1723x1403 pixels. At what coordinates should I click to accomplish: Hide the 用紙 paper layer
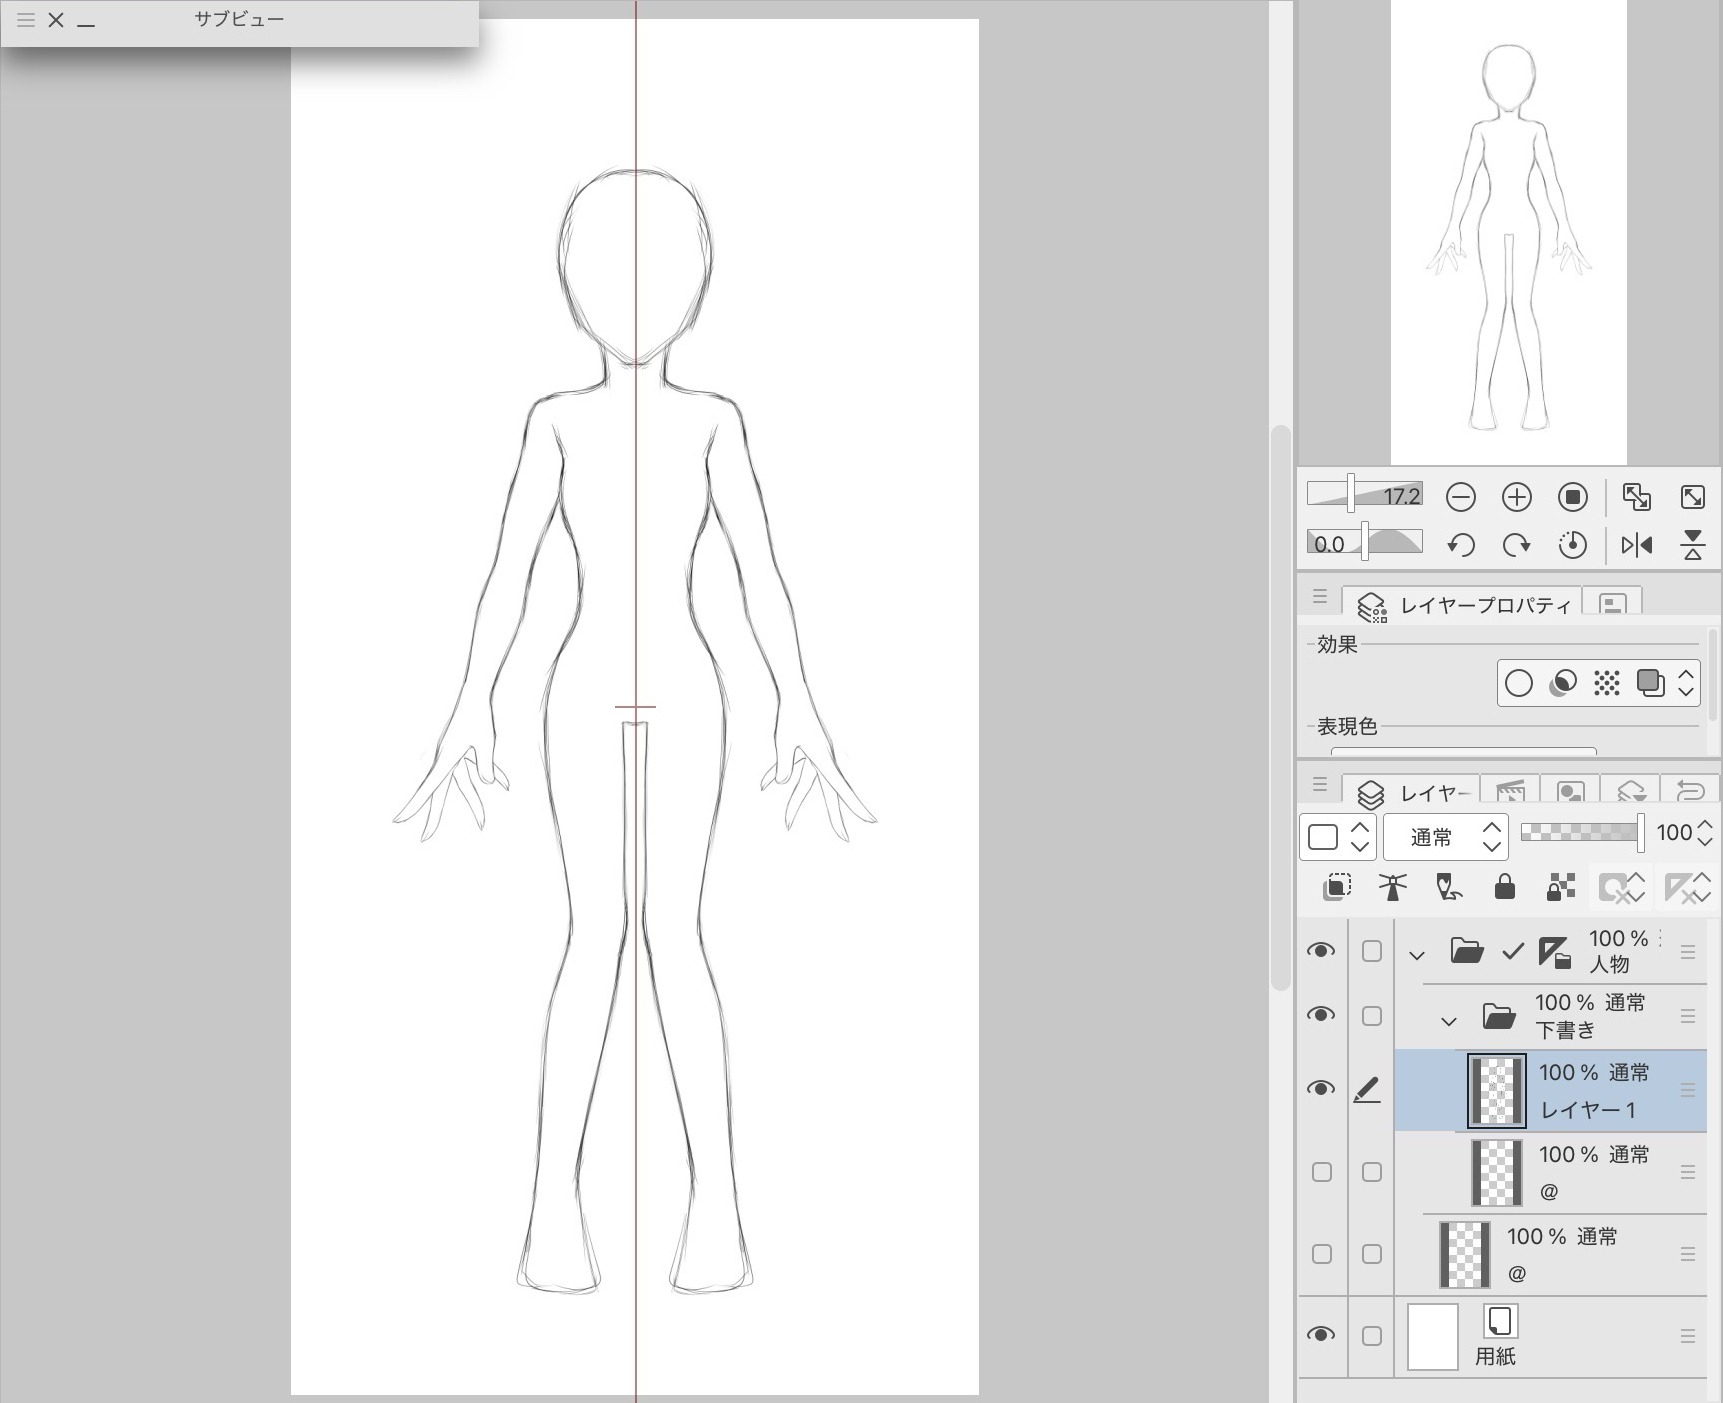click(1320, 1335)
